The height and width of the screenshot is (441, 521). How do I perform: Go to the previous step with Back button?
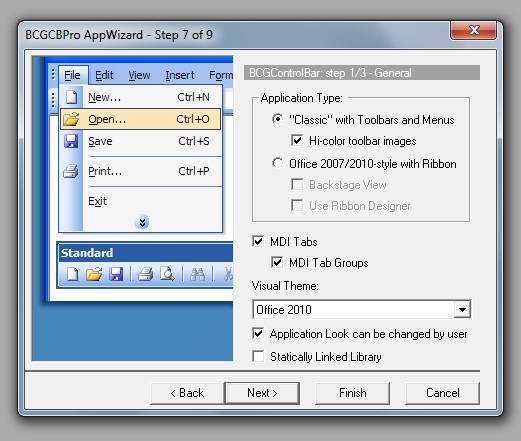(x=187, y=393)
